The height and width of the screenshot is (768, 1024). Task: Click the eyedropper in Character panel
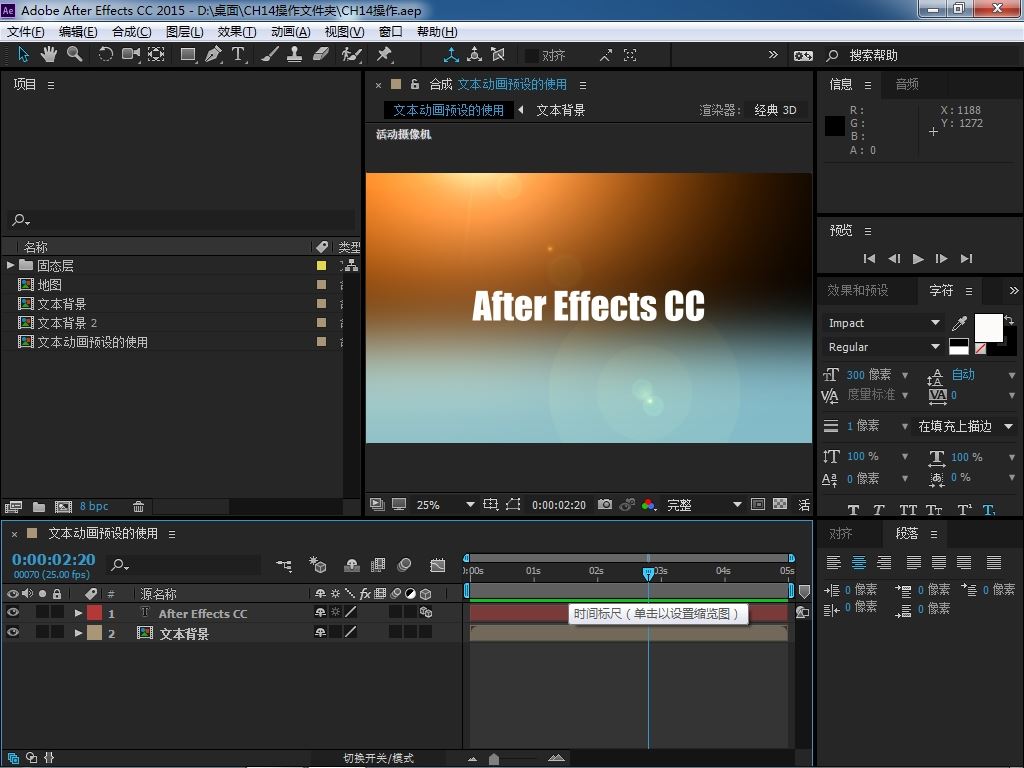click(x=959, y=323)
